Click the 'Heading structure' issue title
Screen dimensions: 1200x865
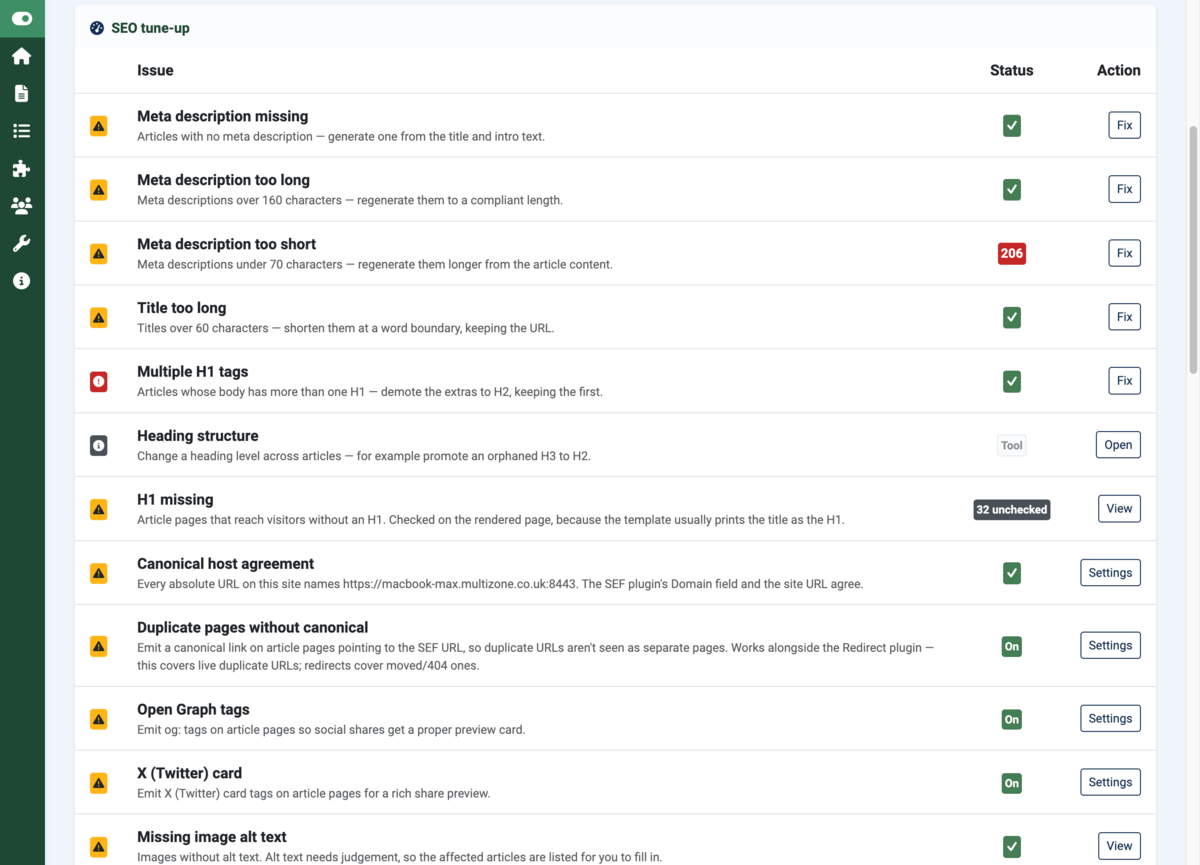198,436
